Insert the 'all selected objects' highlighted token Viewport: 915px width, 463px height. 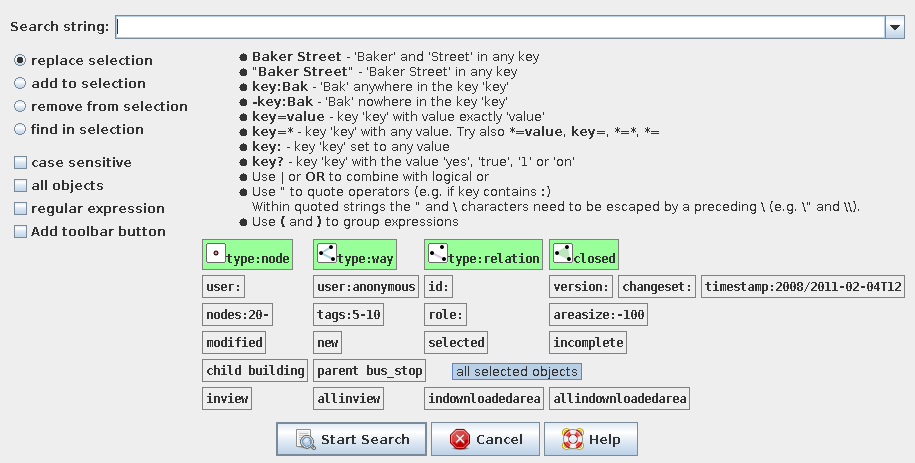(517, 372)
